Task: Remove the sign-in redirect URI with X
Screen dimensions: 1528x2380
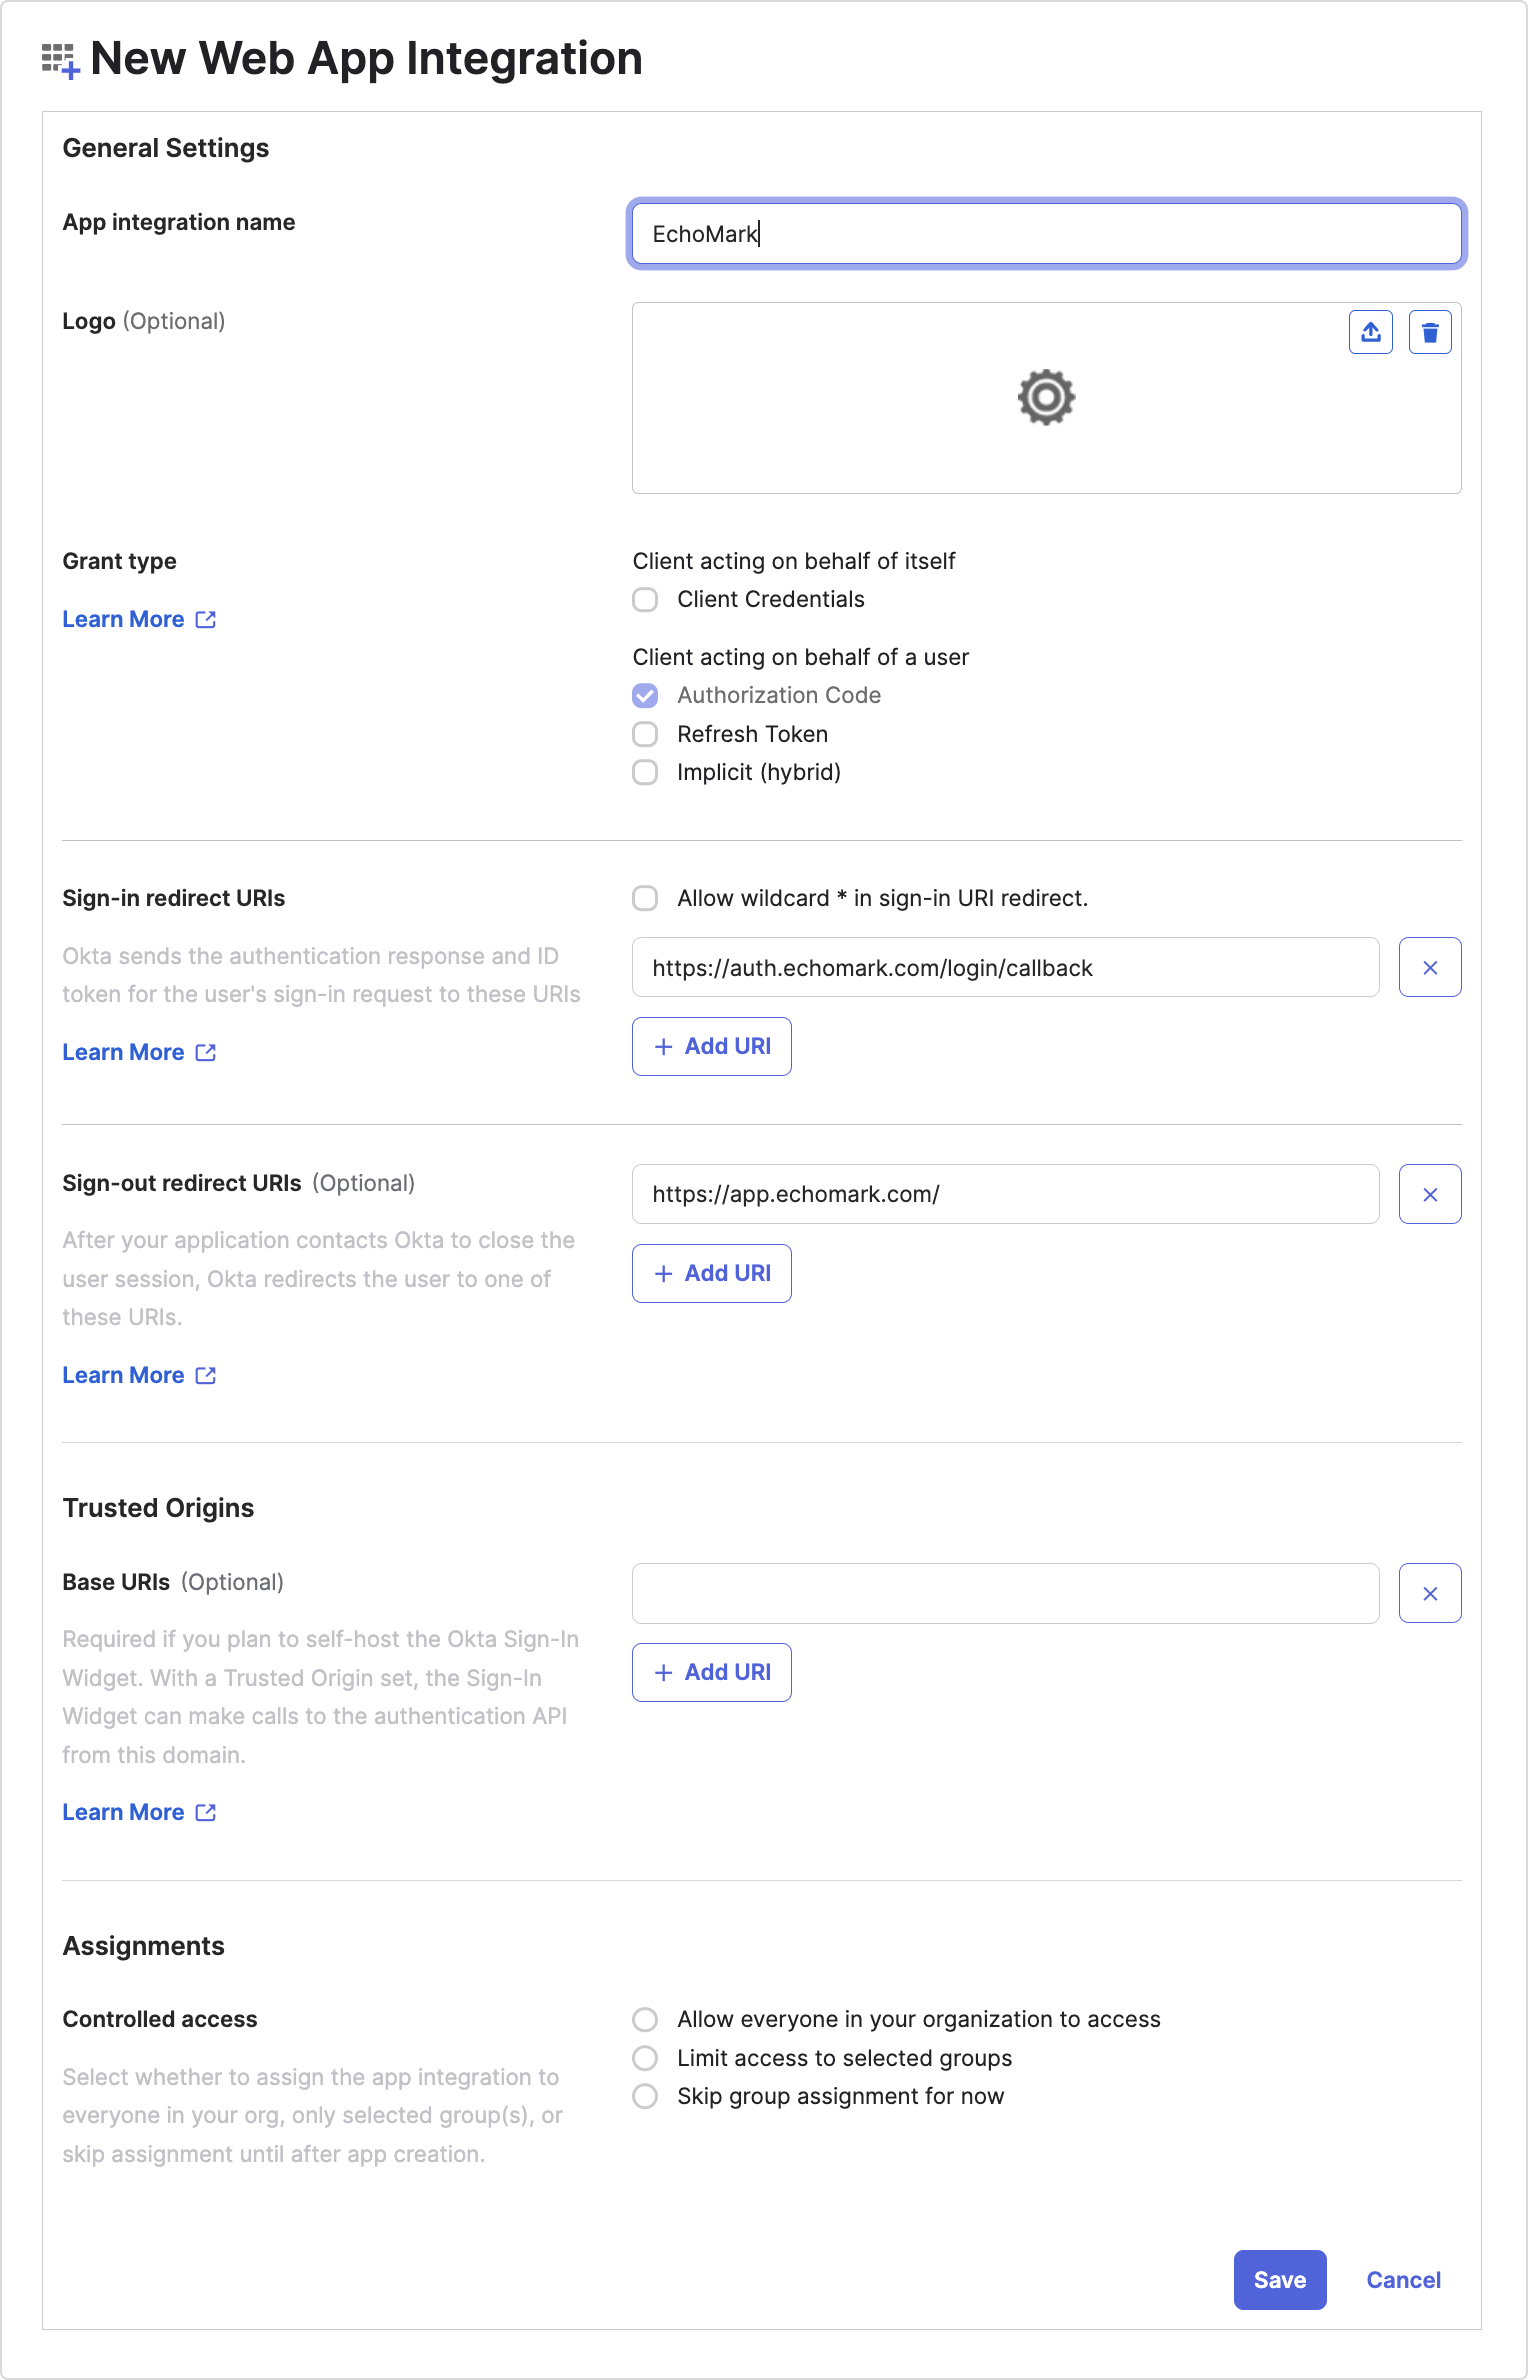Action: pyautogui.click(x=1430, y=967)
